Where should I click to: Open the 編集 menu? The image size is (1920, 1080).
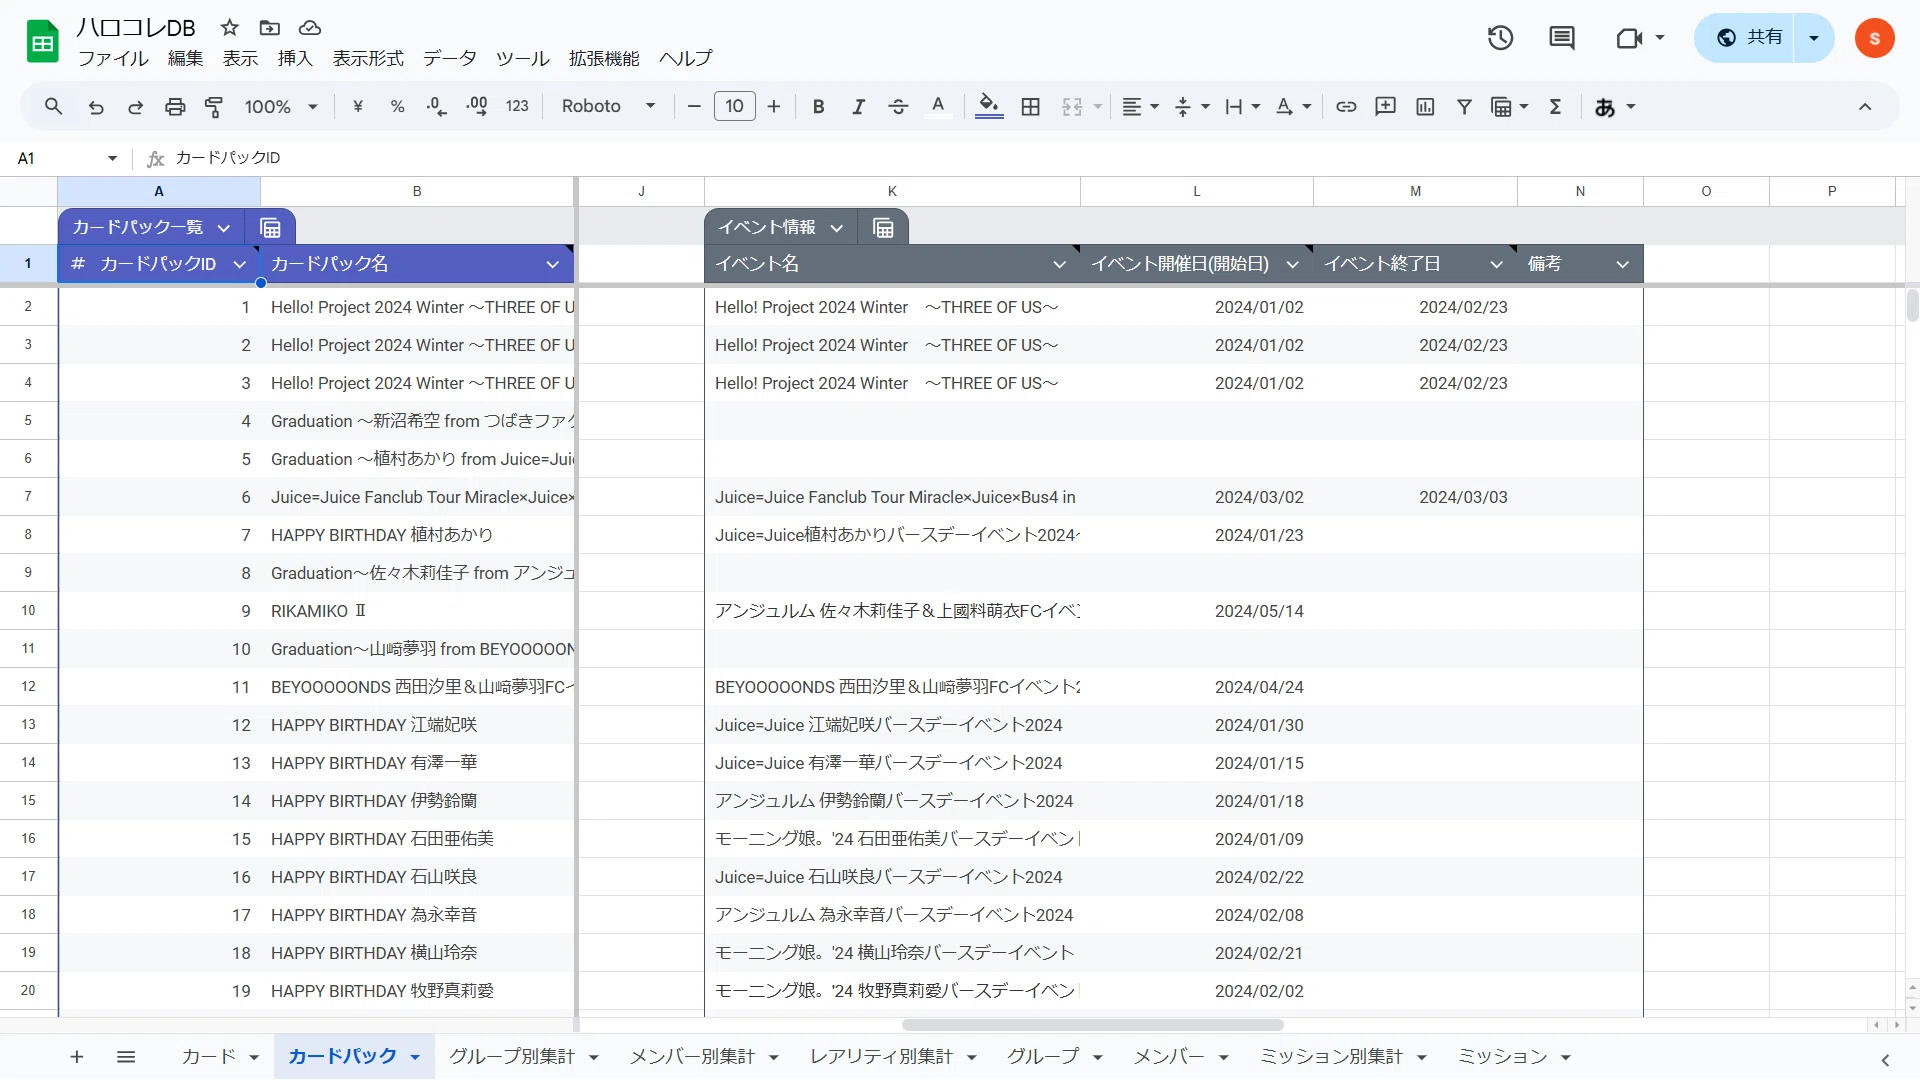(x=185, y=58)
